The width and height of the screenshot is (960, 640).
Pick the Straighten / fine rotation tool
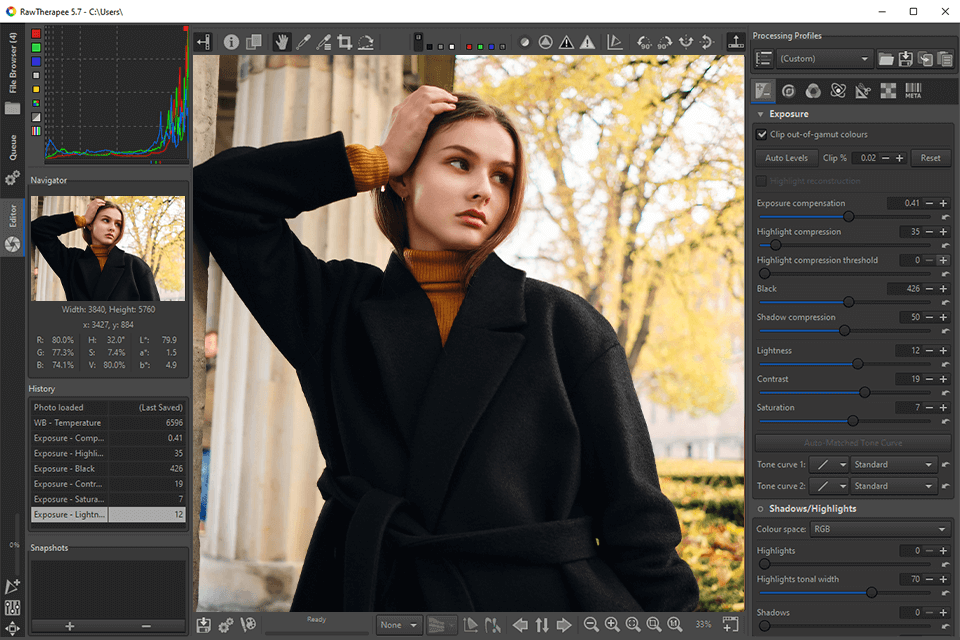point(366,42)
